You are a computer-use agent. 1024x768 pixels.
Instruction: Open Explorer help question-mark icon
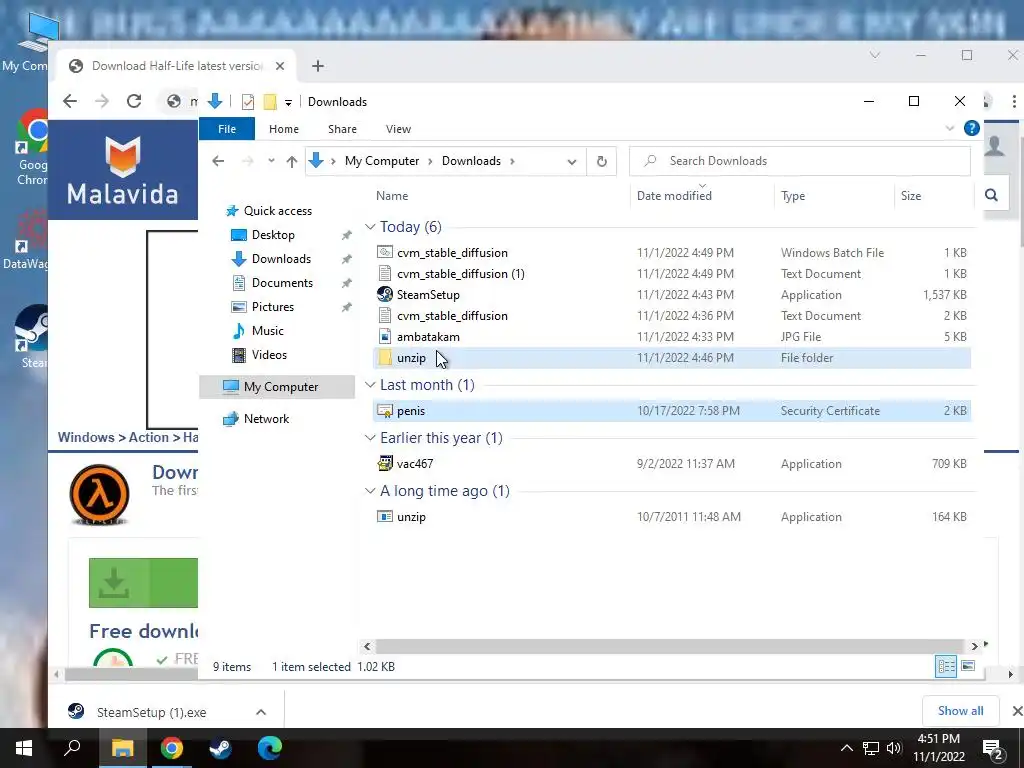point(972,129)
